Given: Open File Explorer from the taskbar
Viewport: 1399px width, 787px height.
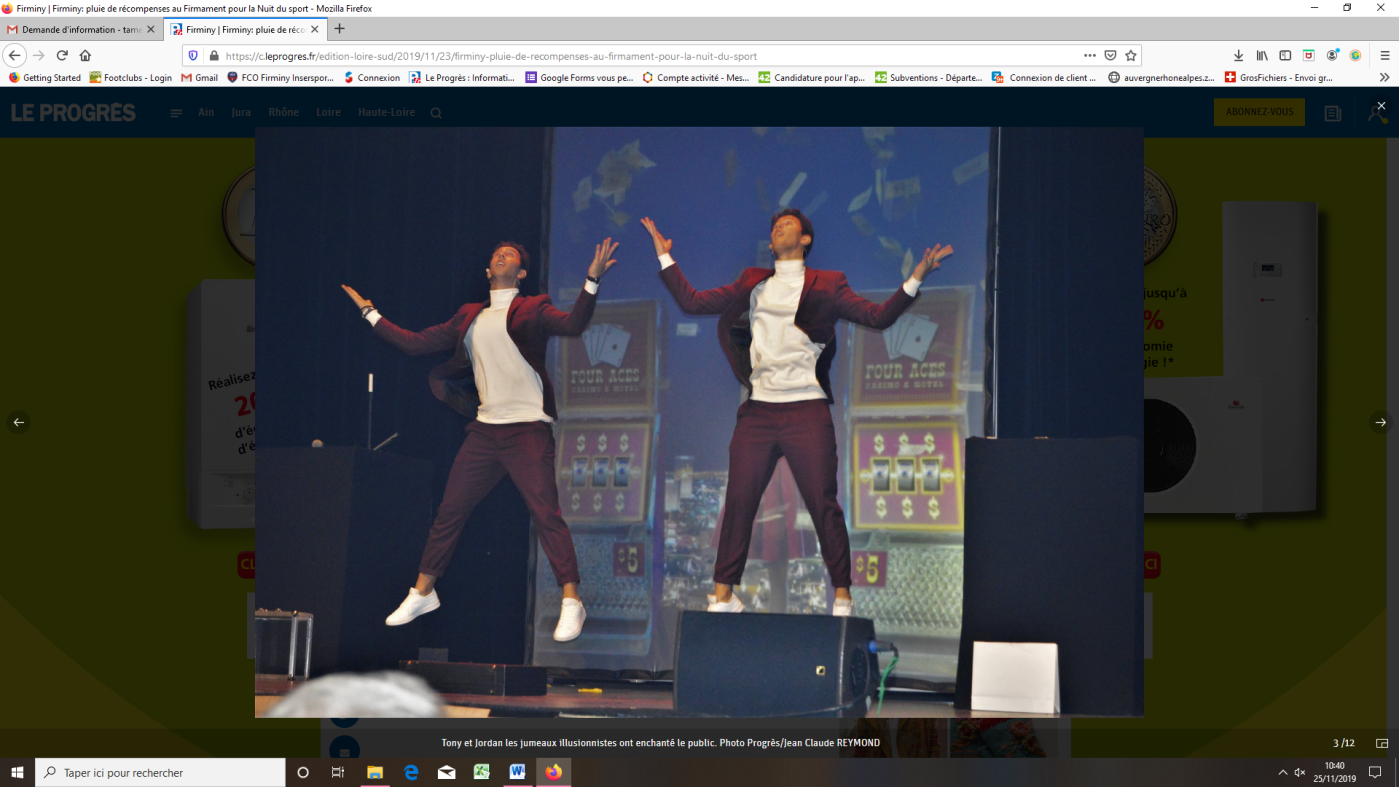Looking at the screenshot, I should coord(375,772).
